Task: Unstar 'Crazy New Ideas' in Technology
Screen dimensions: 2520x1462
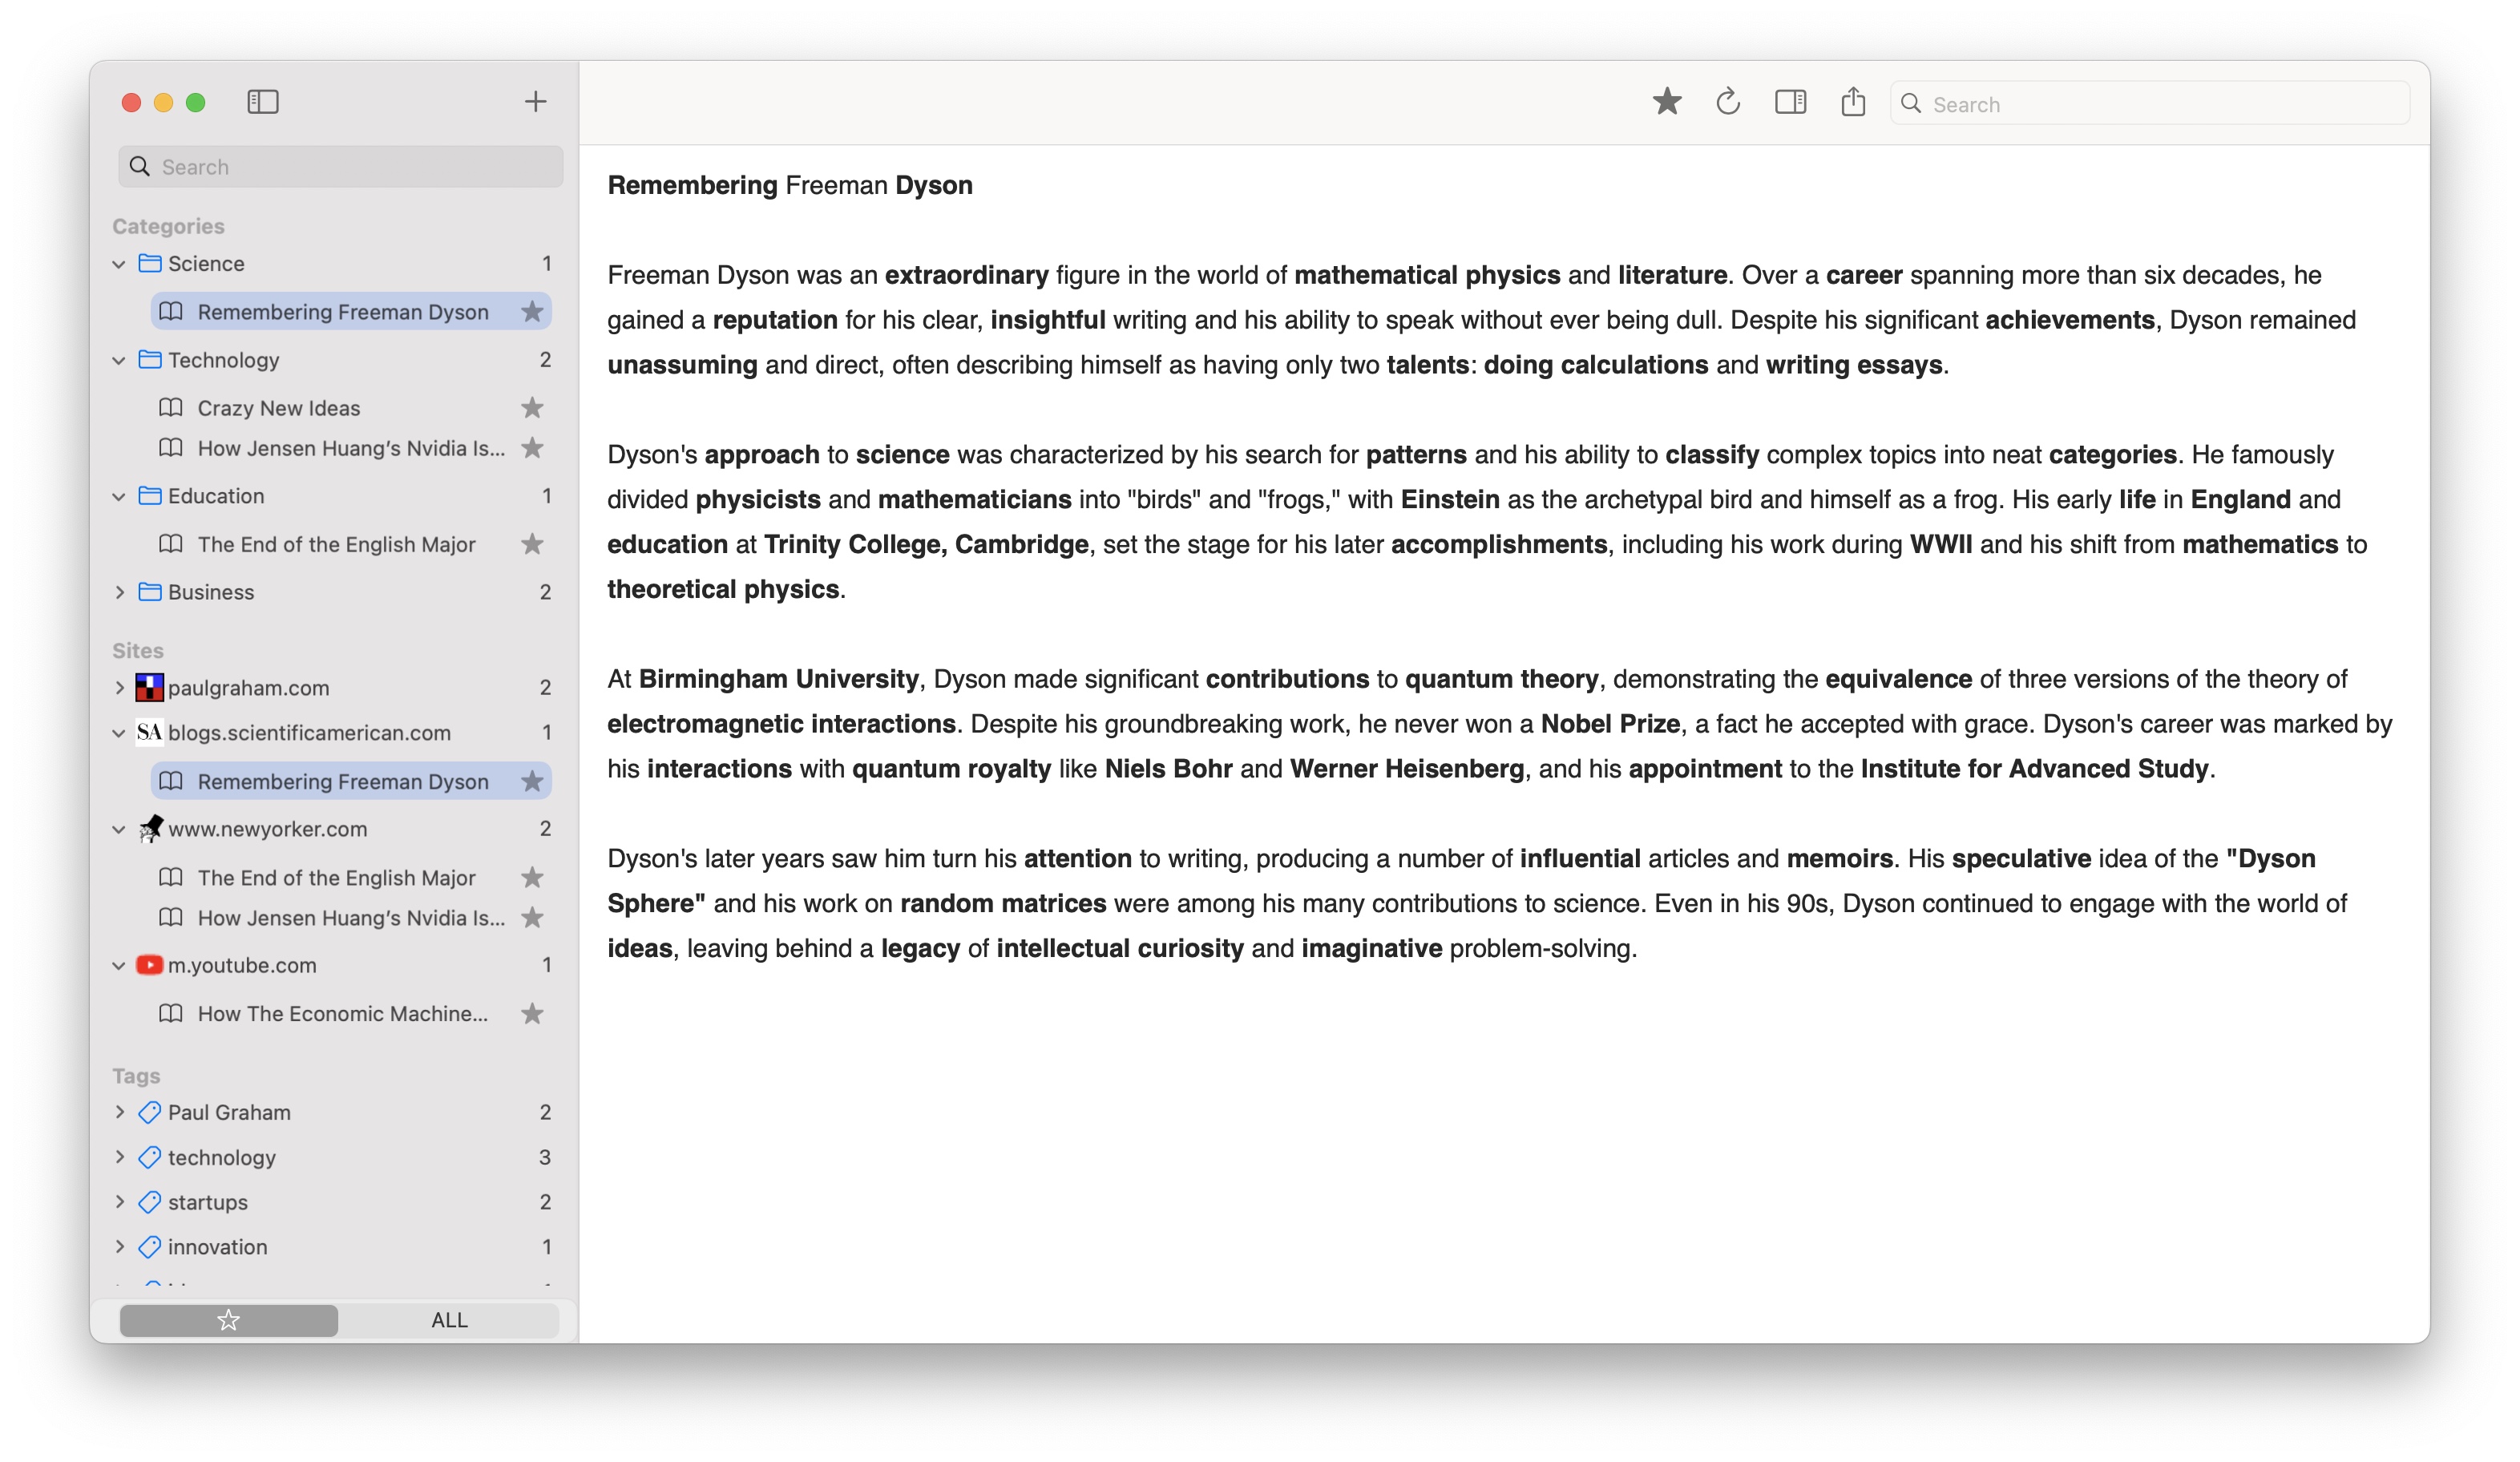Action: [x=532, y=407]
